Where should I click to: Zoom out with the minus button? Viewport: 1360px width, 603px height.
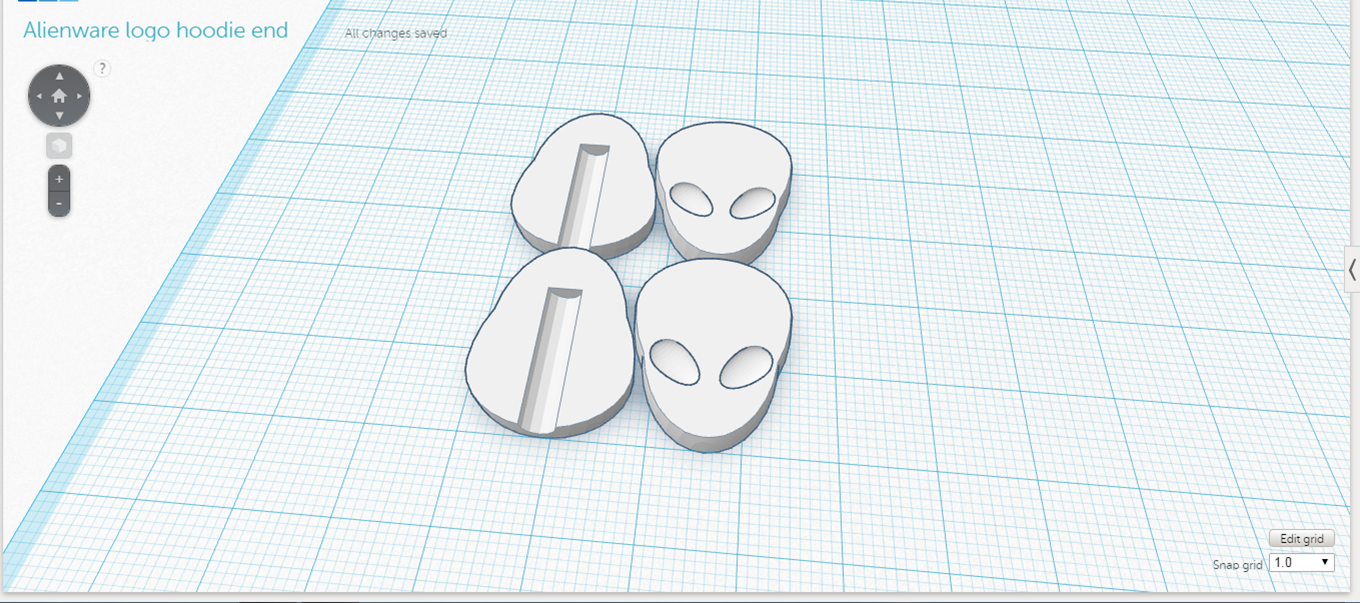tap(59, 204)
